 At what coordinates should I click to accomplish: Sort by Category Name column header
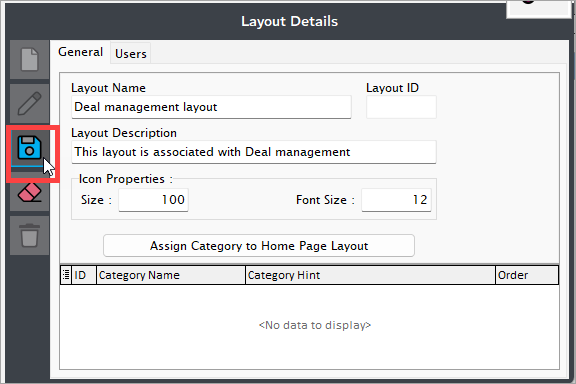click(x=171, y=275)
